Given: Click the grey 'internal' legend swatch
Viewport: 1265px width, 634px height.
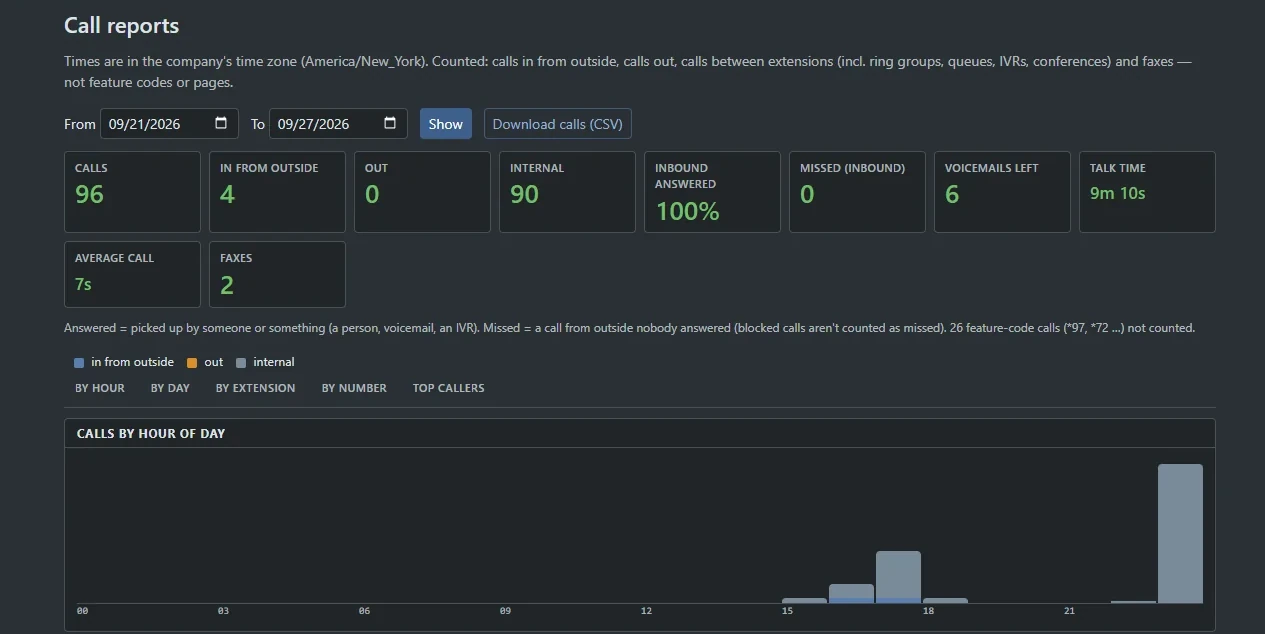Looking at the screenshot, I should 241,363.
